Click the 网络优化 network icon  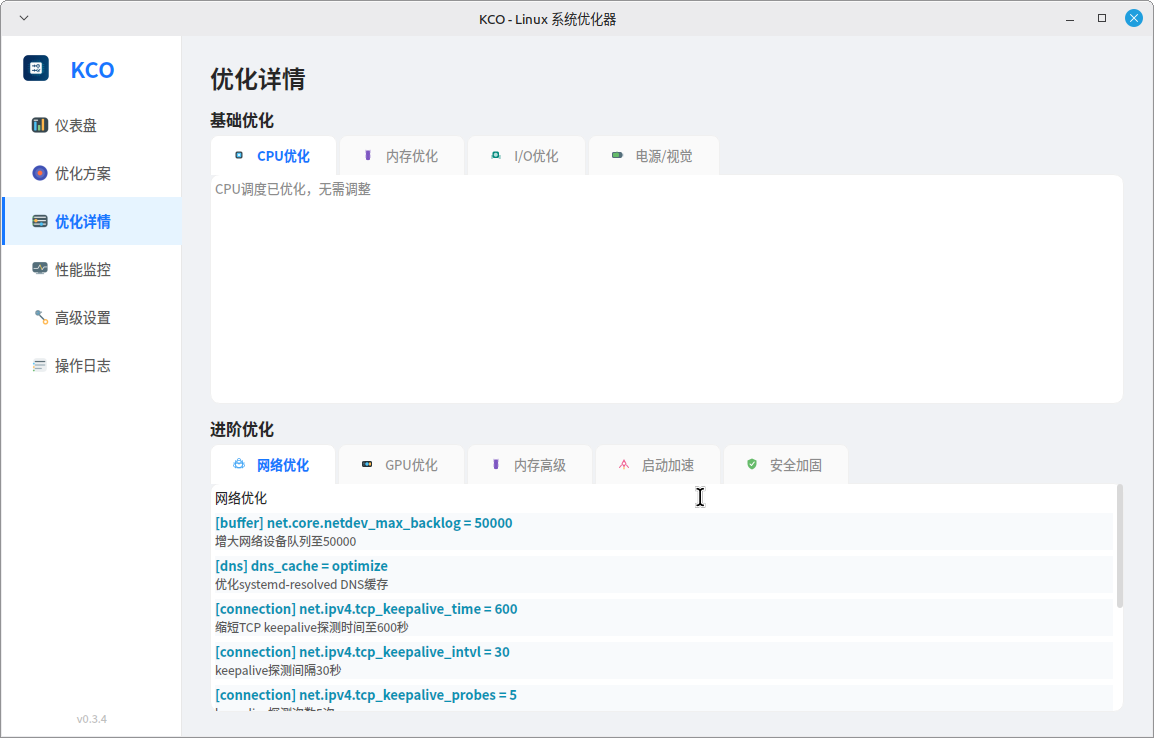point(239,464)
